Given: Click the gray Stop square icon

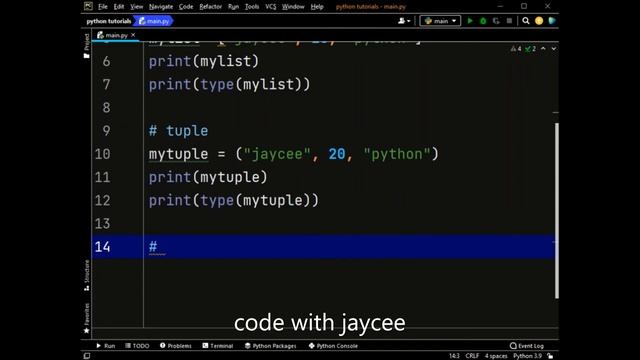Looking at the screenshot, I should coord(509,21).
